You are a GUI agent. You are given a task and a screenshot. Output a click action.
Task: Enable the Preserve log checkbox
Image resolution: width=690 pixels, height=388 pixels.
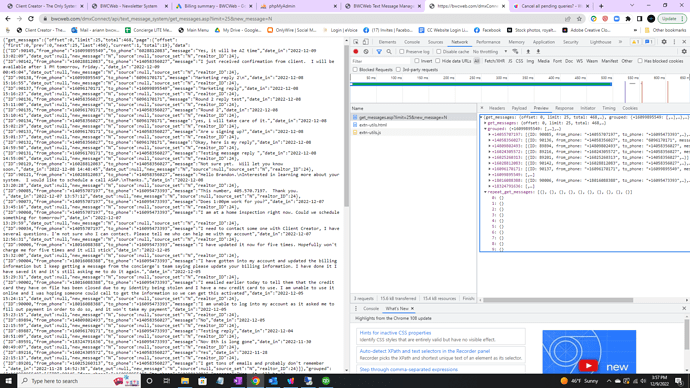[402, 51]
